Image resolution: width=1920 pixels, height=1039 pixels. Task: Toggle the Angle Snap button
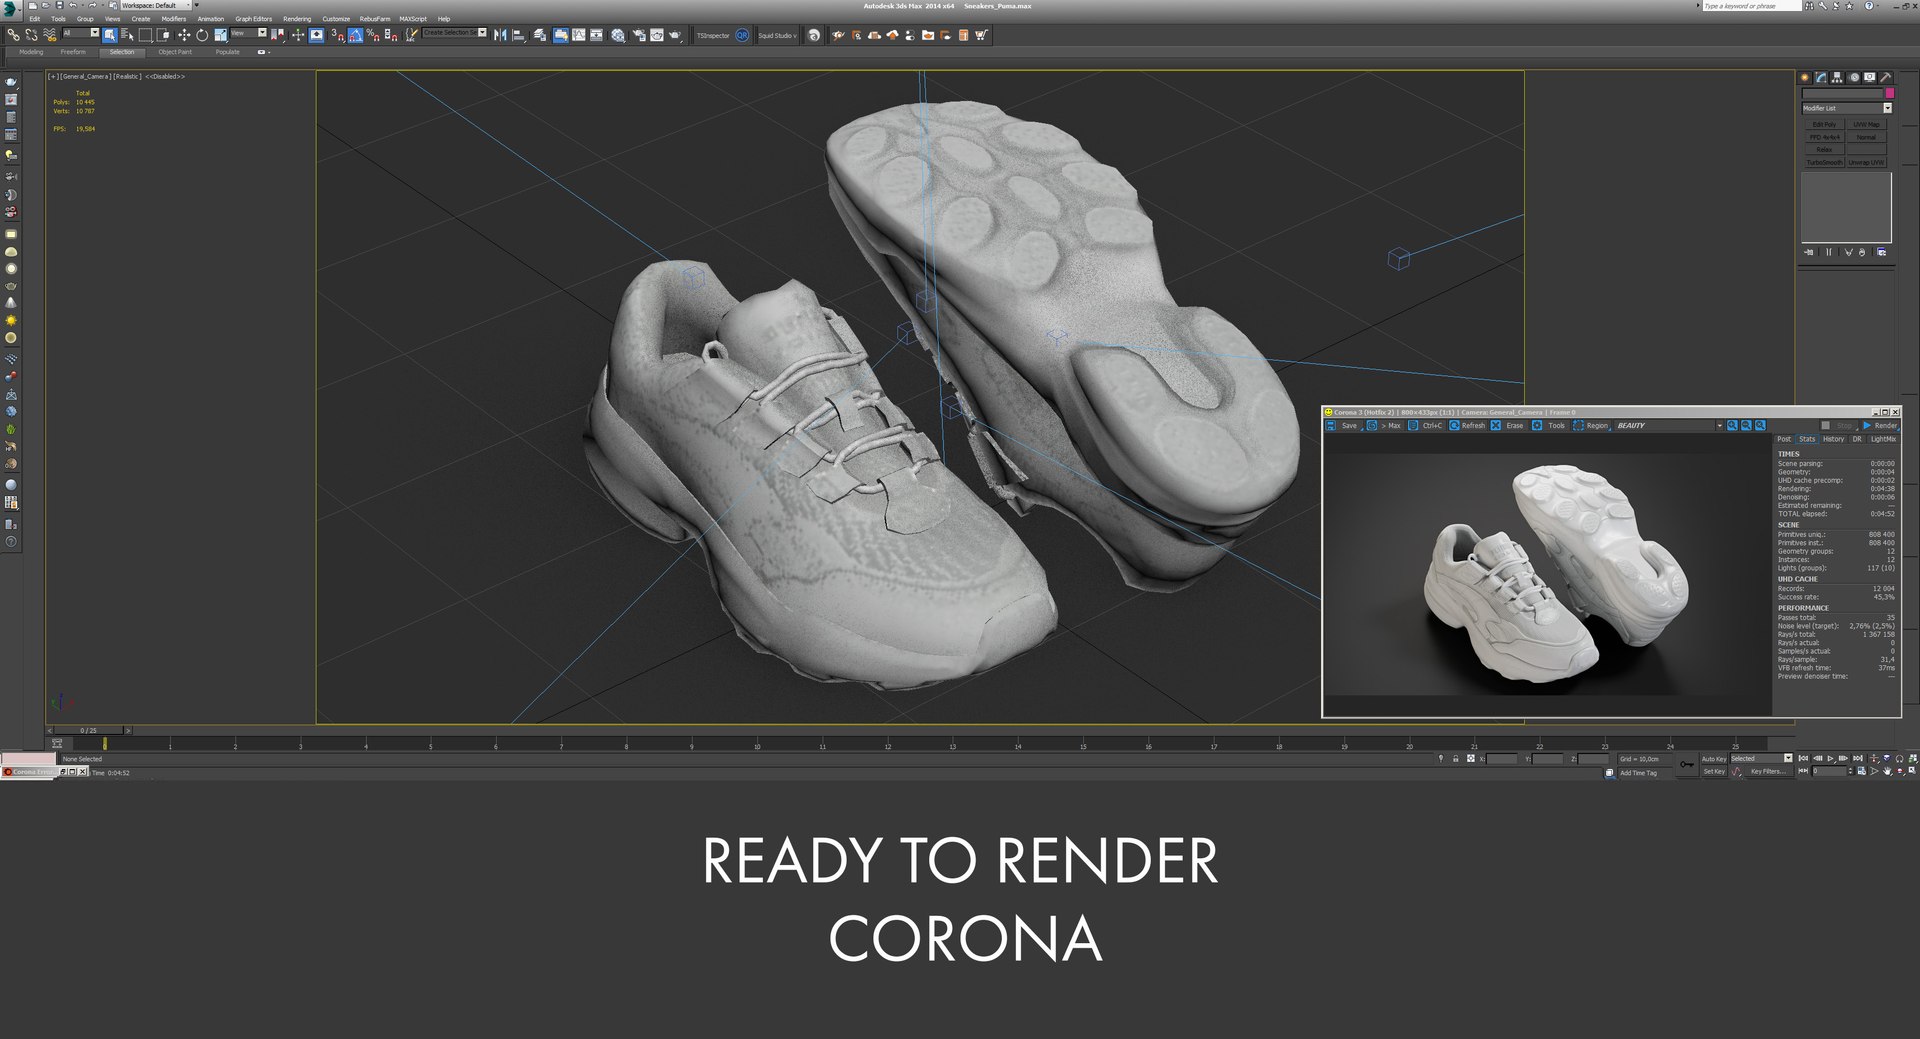coord(355,35)
